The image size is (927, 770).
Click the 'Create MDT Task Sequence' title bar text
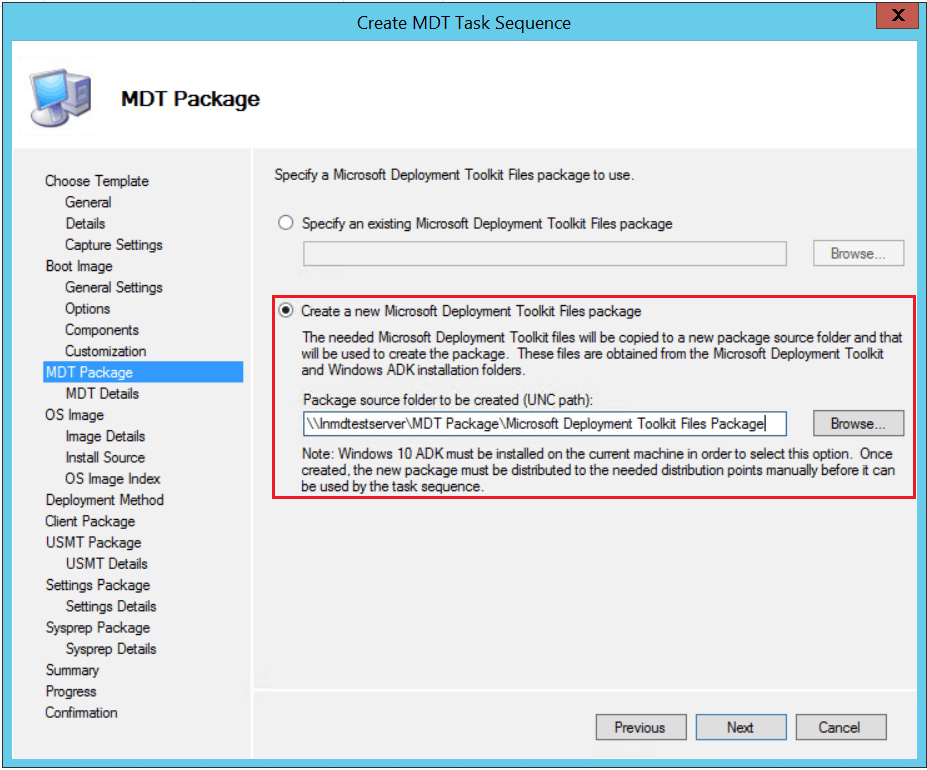[464, 23]
